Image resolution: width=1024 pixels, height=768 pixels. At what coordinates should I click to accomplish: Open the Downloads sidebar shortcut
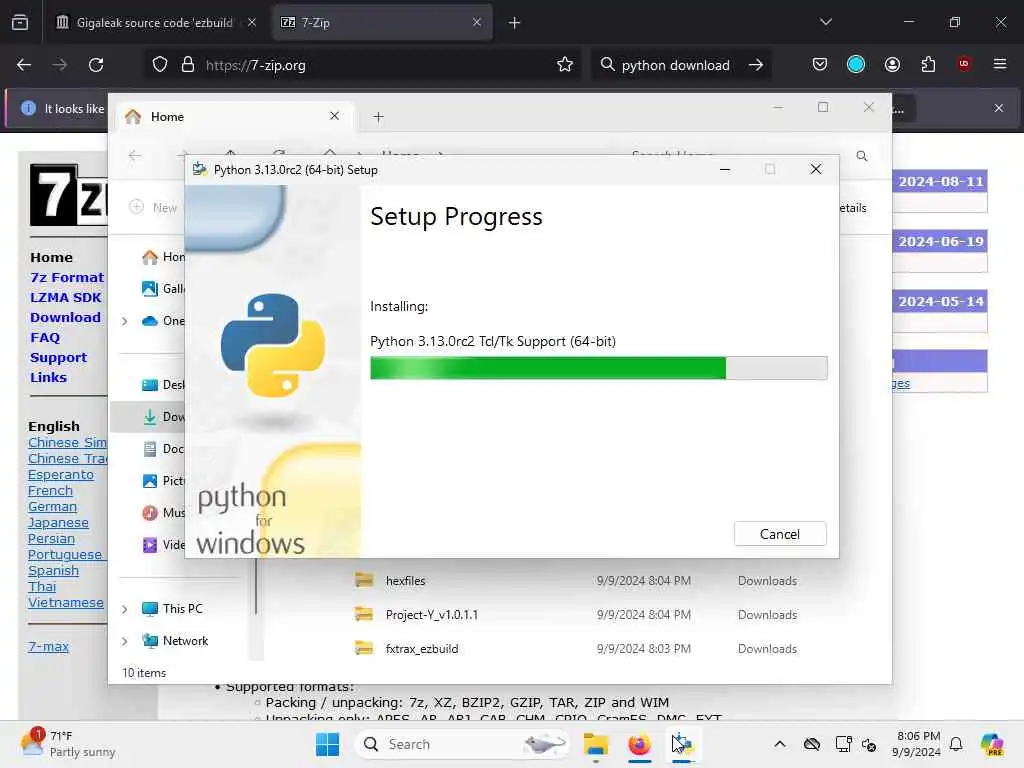coord(163,417)
